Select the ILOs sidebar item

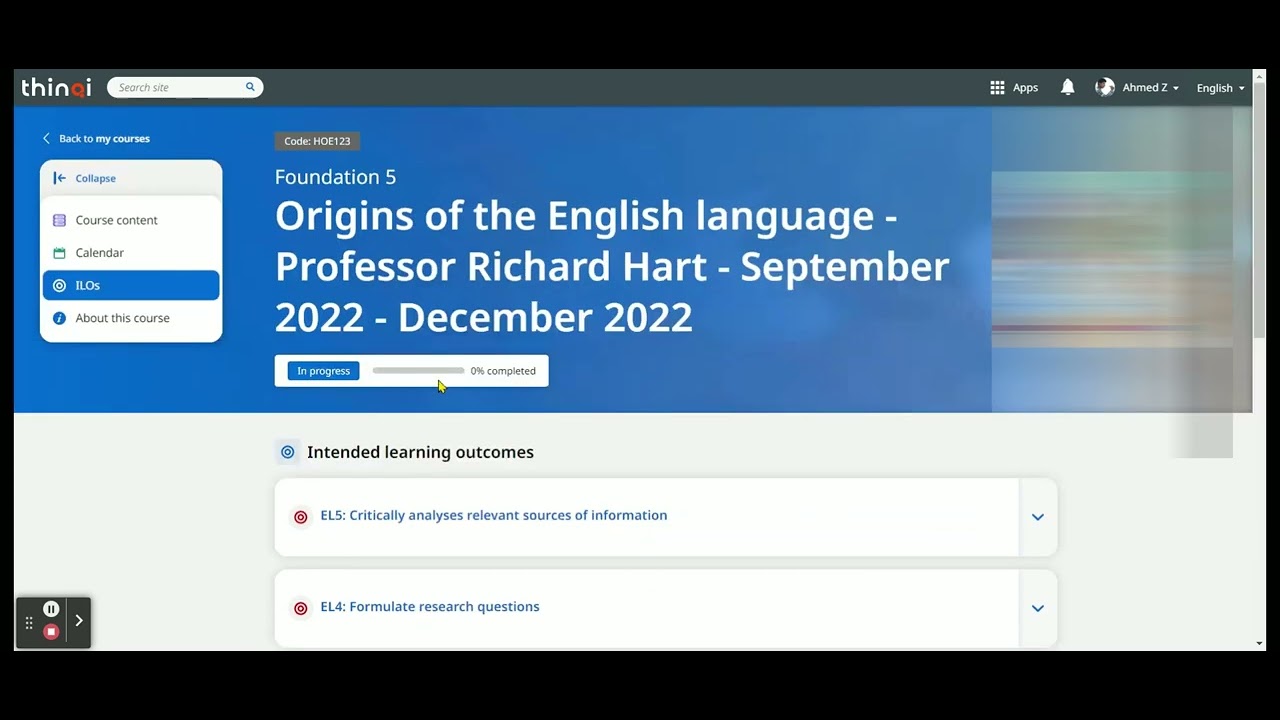click(131, 285)
